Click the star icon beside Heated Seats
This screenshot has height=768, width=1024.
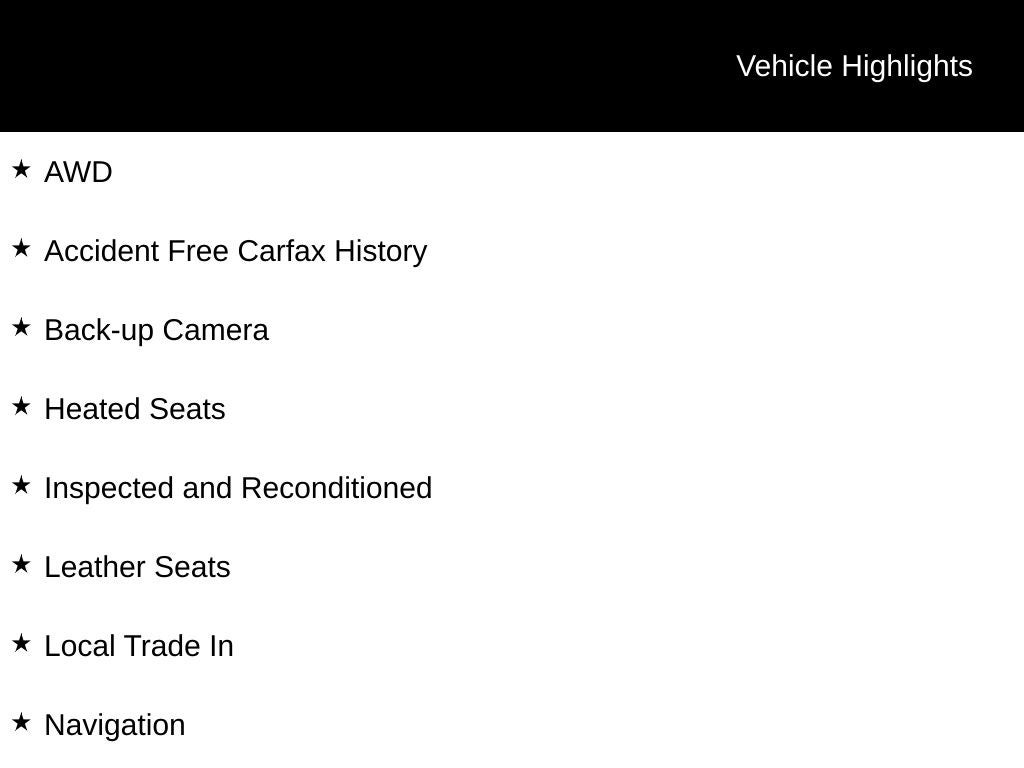(x=21, y=407)
